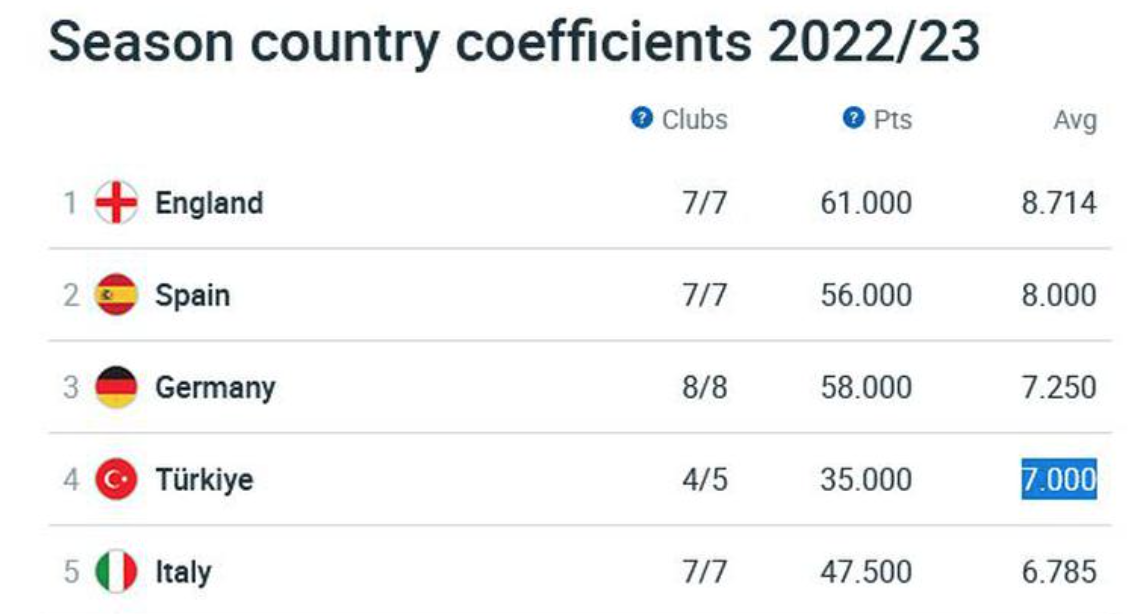The width and height of the screenshot is (1136, 614).
Task: Click Türkiye's 4/5 clubs value
Action: 705,480
